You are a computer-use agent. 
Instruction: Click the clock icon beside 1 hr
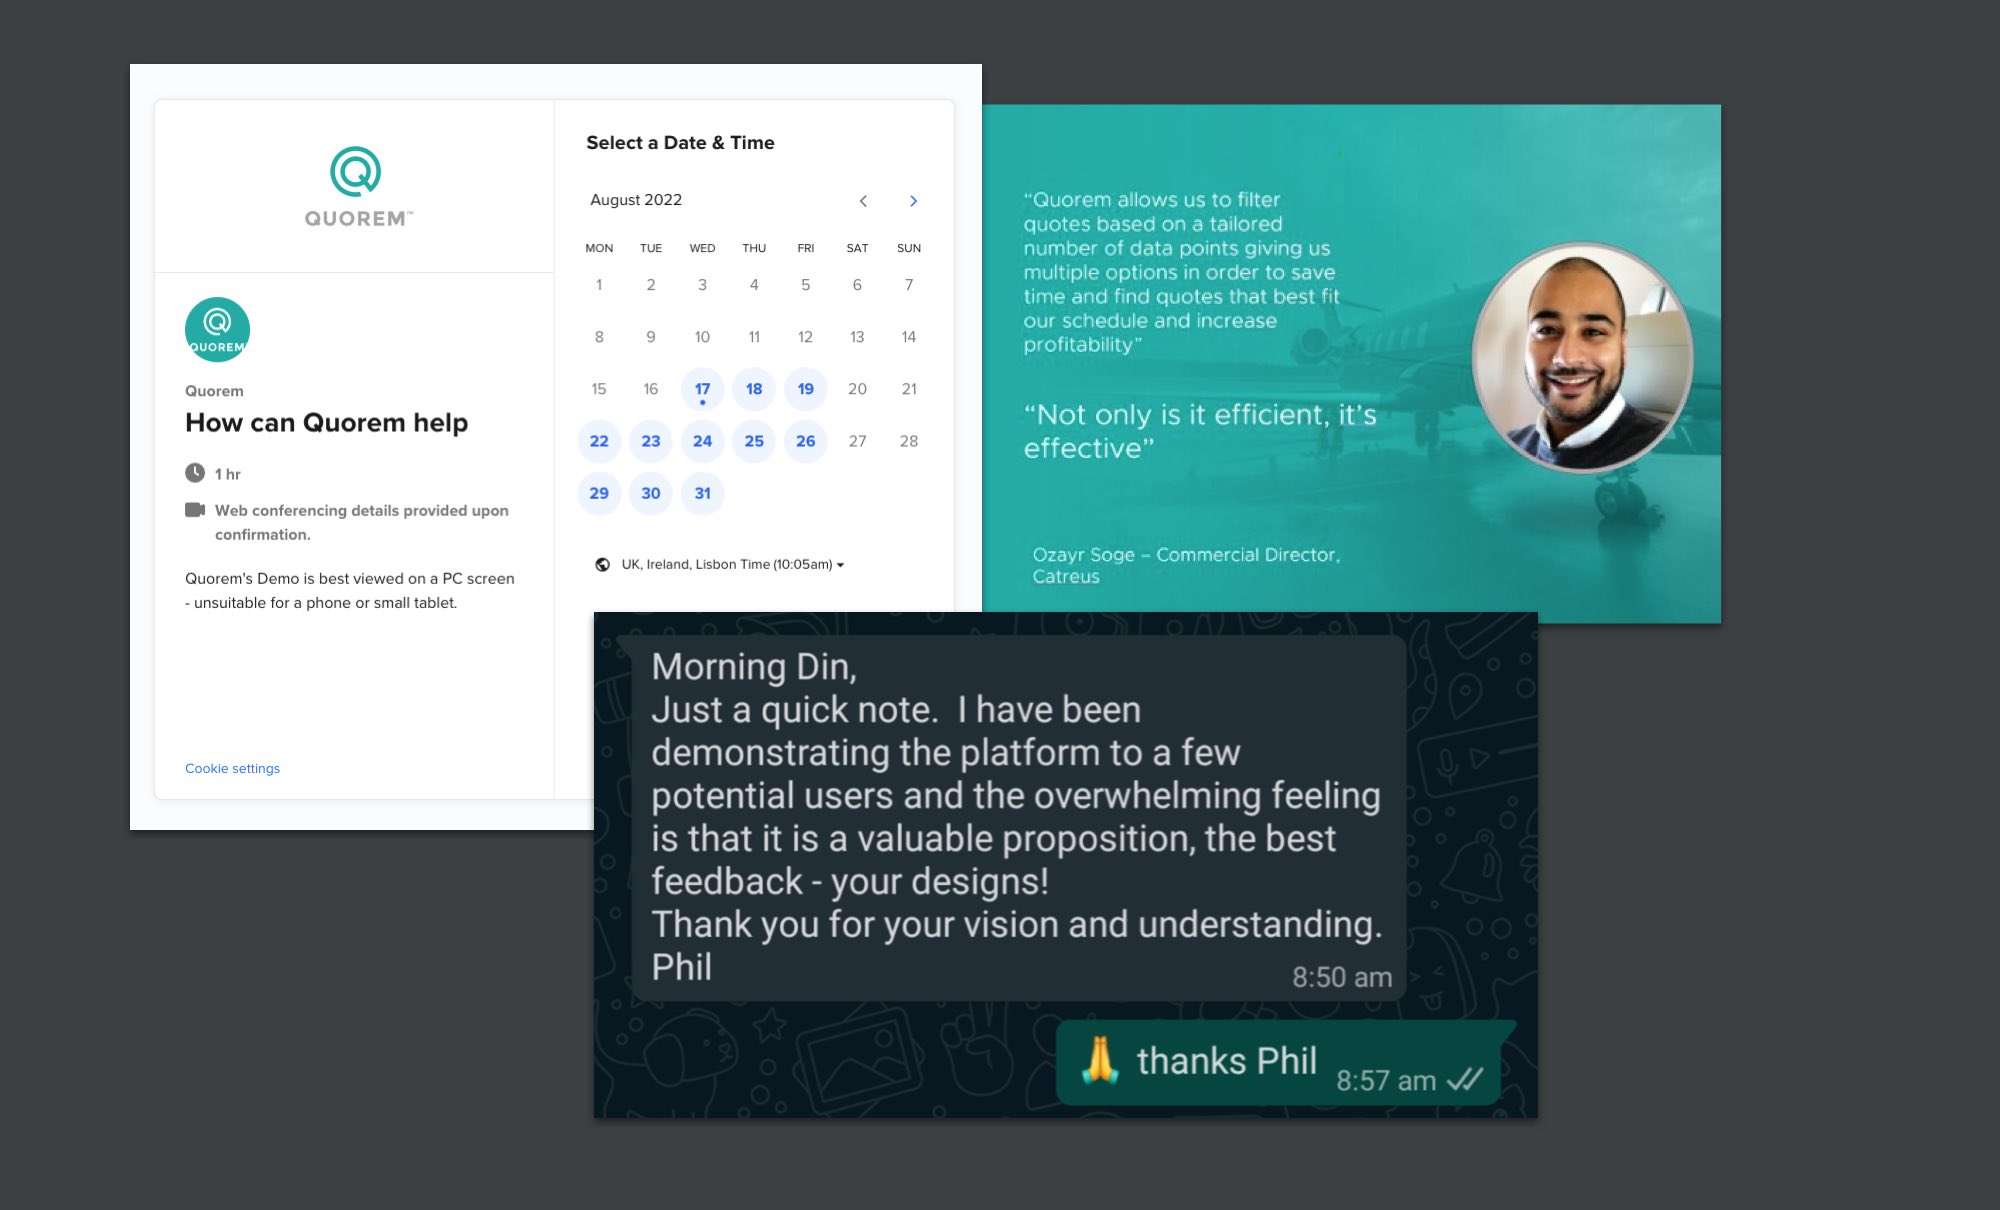pyautogui.click(x=195, y=473)
